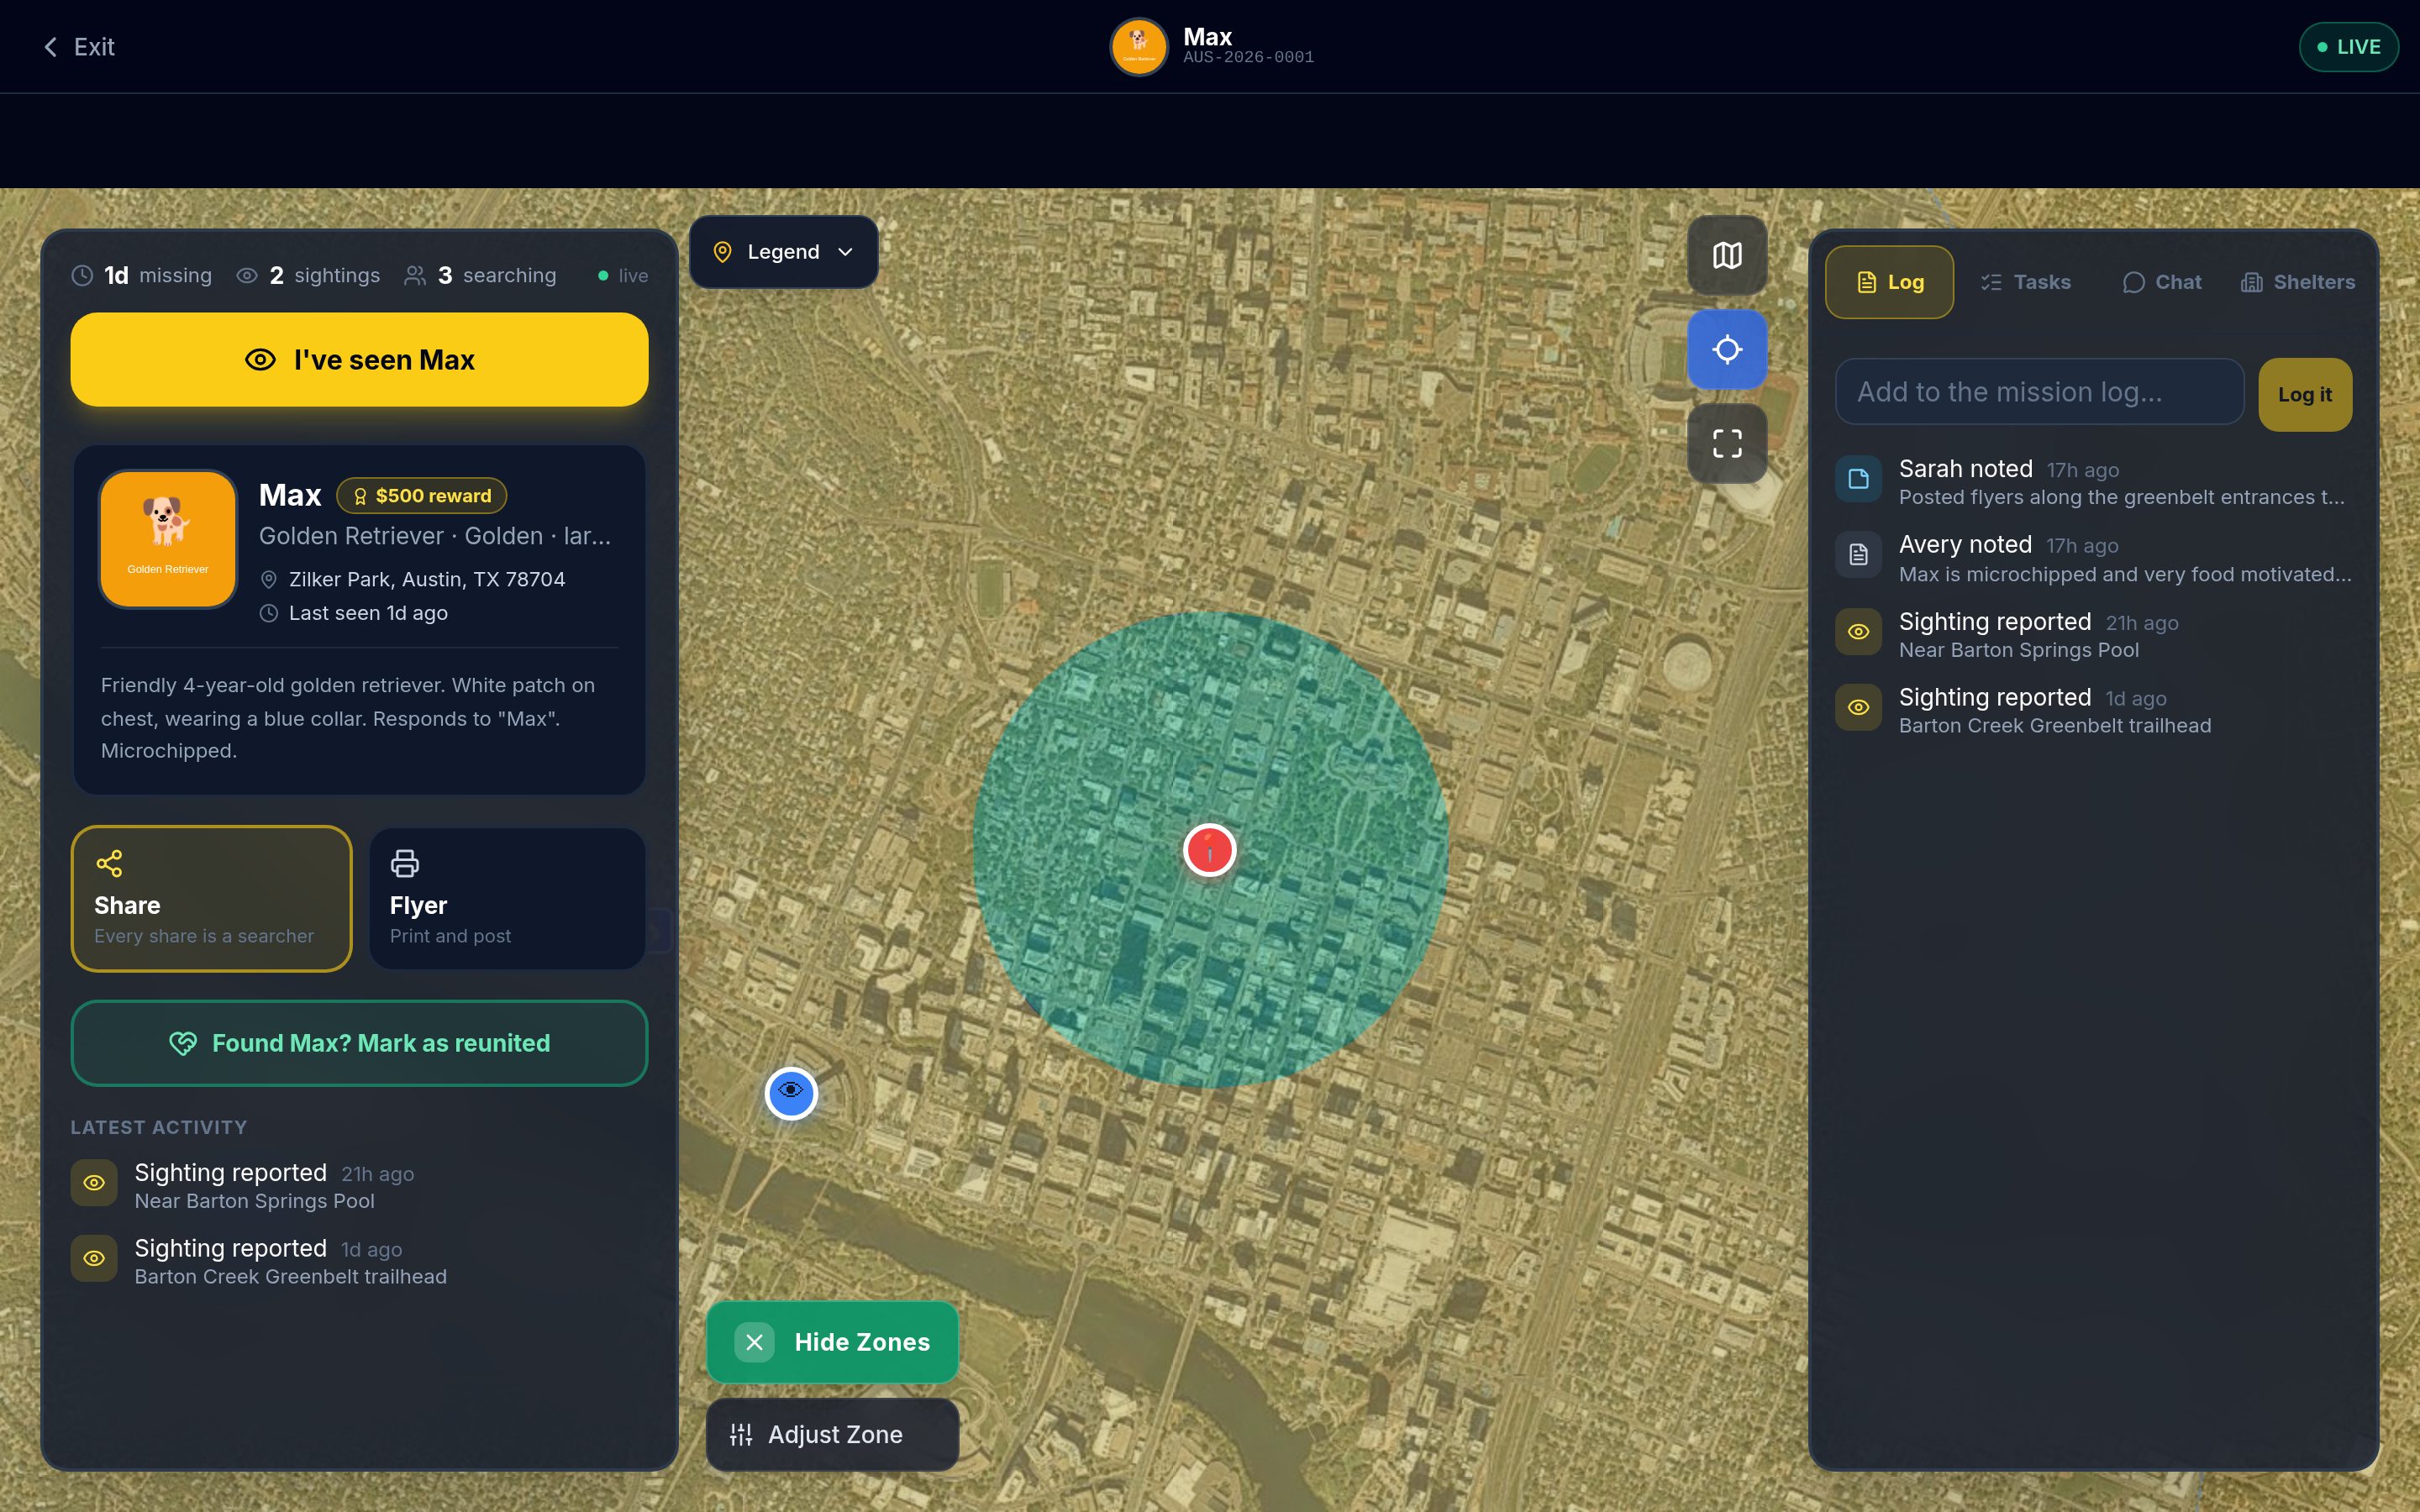Image resolution: width=2420 pixels, height=1512 pixels.
Task: Expand the Legend dropdown
Action: coord(783,252)
